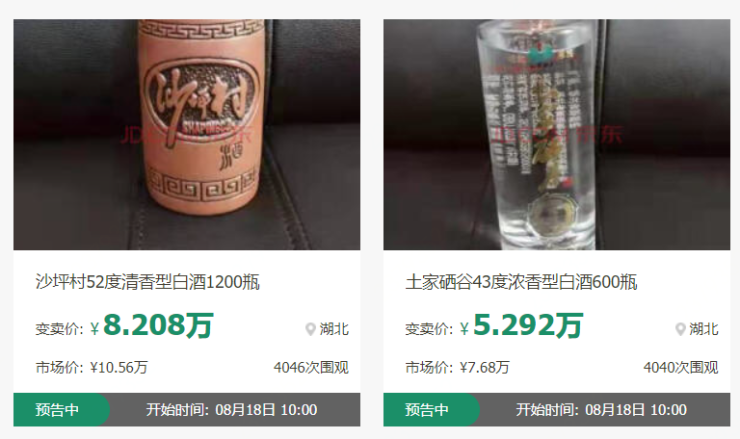This screenshot has width=740, height=439.
Task: Click the 4046次围观 view count
Action: 311,367
